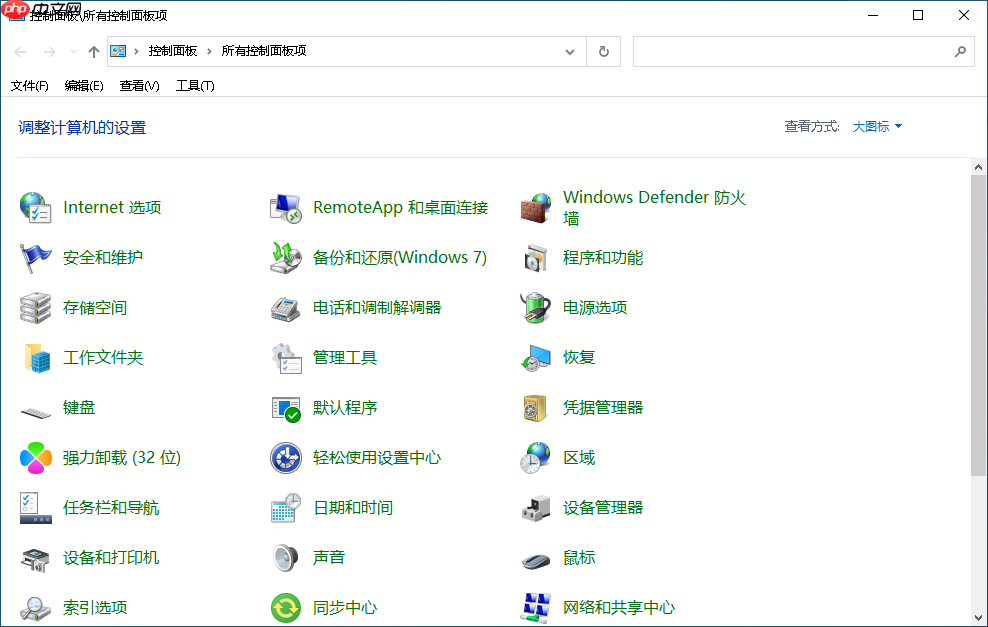Expand the address bar history dropdown
Viewport: 988px width, 627px height.
(x=569, y=51)
